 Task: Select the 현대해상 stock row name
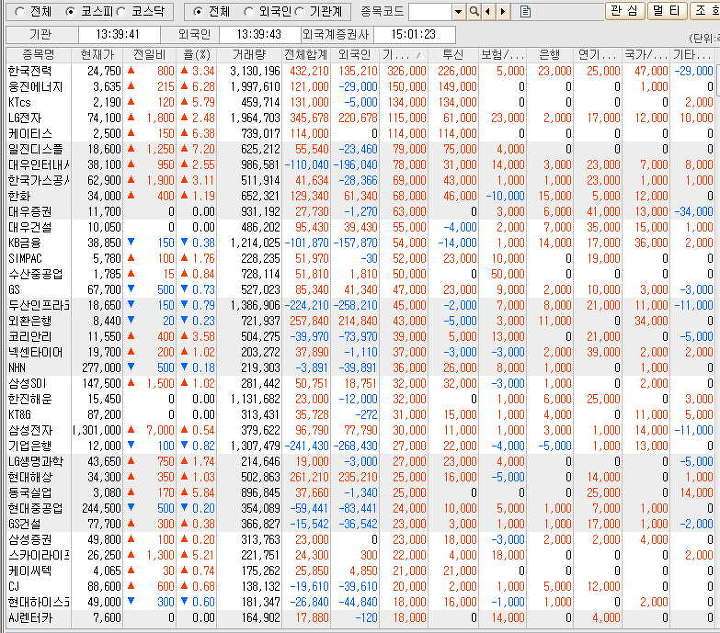point(30,477)
